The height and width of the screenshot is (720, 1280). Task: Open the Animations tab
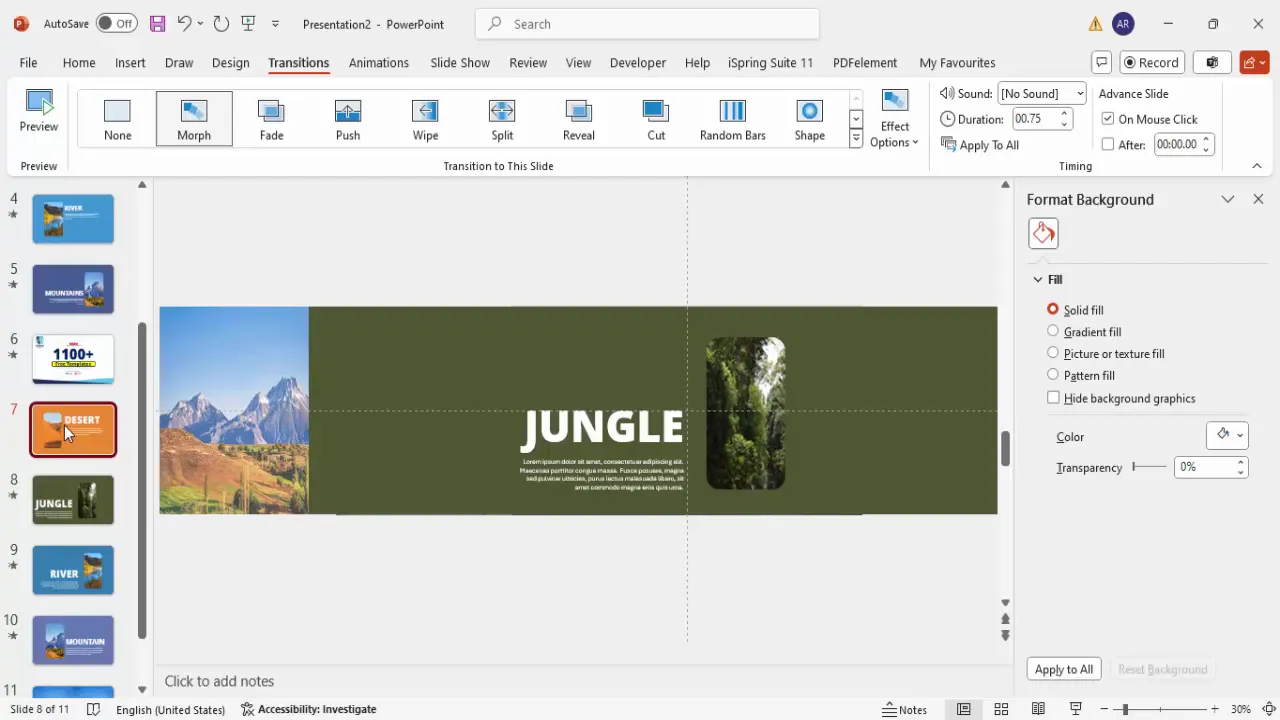(x=378, y=62)
